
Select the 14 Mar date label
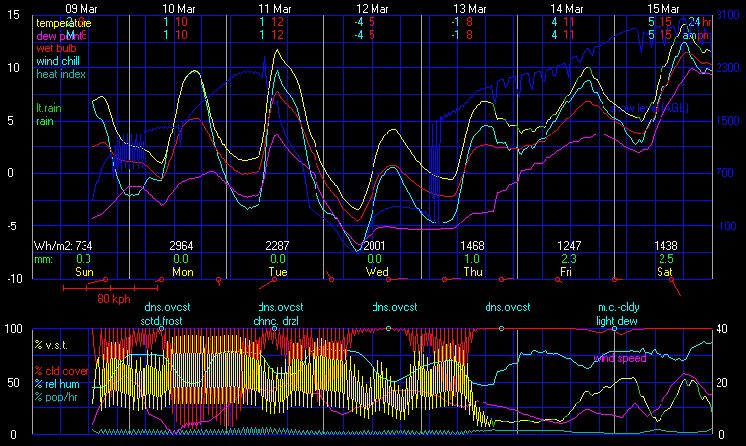[567, 9]
